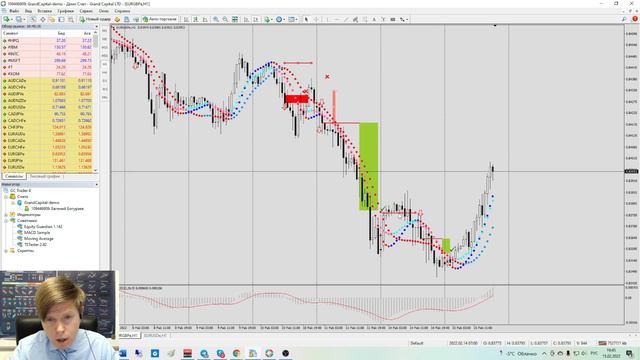The image size is (640, 360).
Task: Toggle Market Watch panel from toolbar
Action: click(x=33, y=19)
